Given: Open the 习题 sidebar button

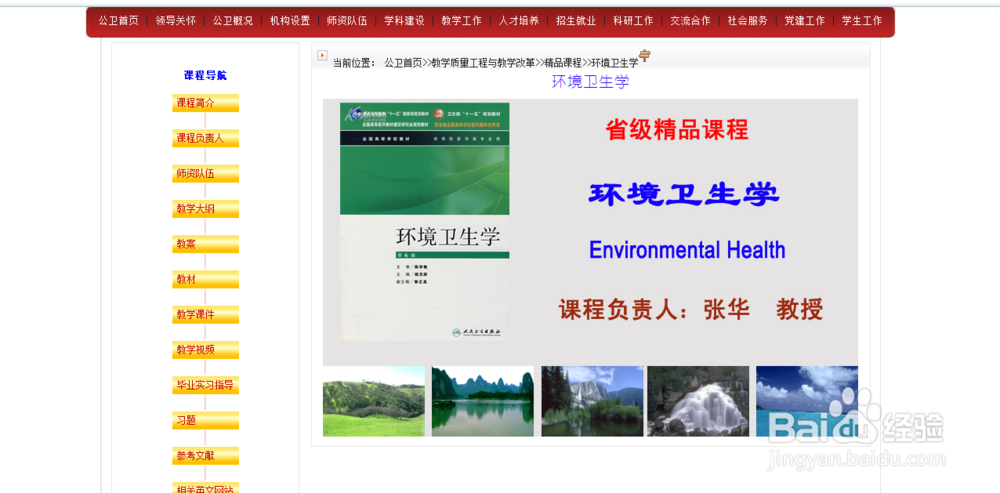Looking at the screenshot, I should 205,421.
